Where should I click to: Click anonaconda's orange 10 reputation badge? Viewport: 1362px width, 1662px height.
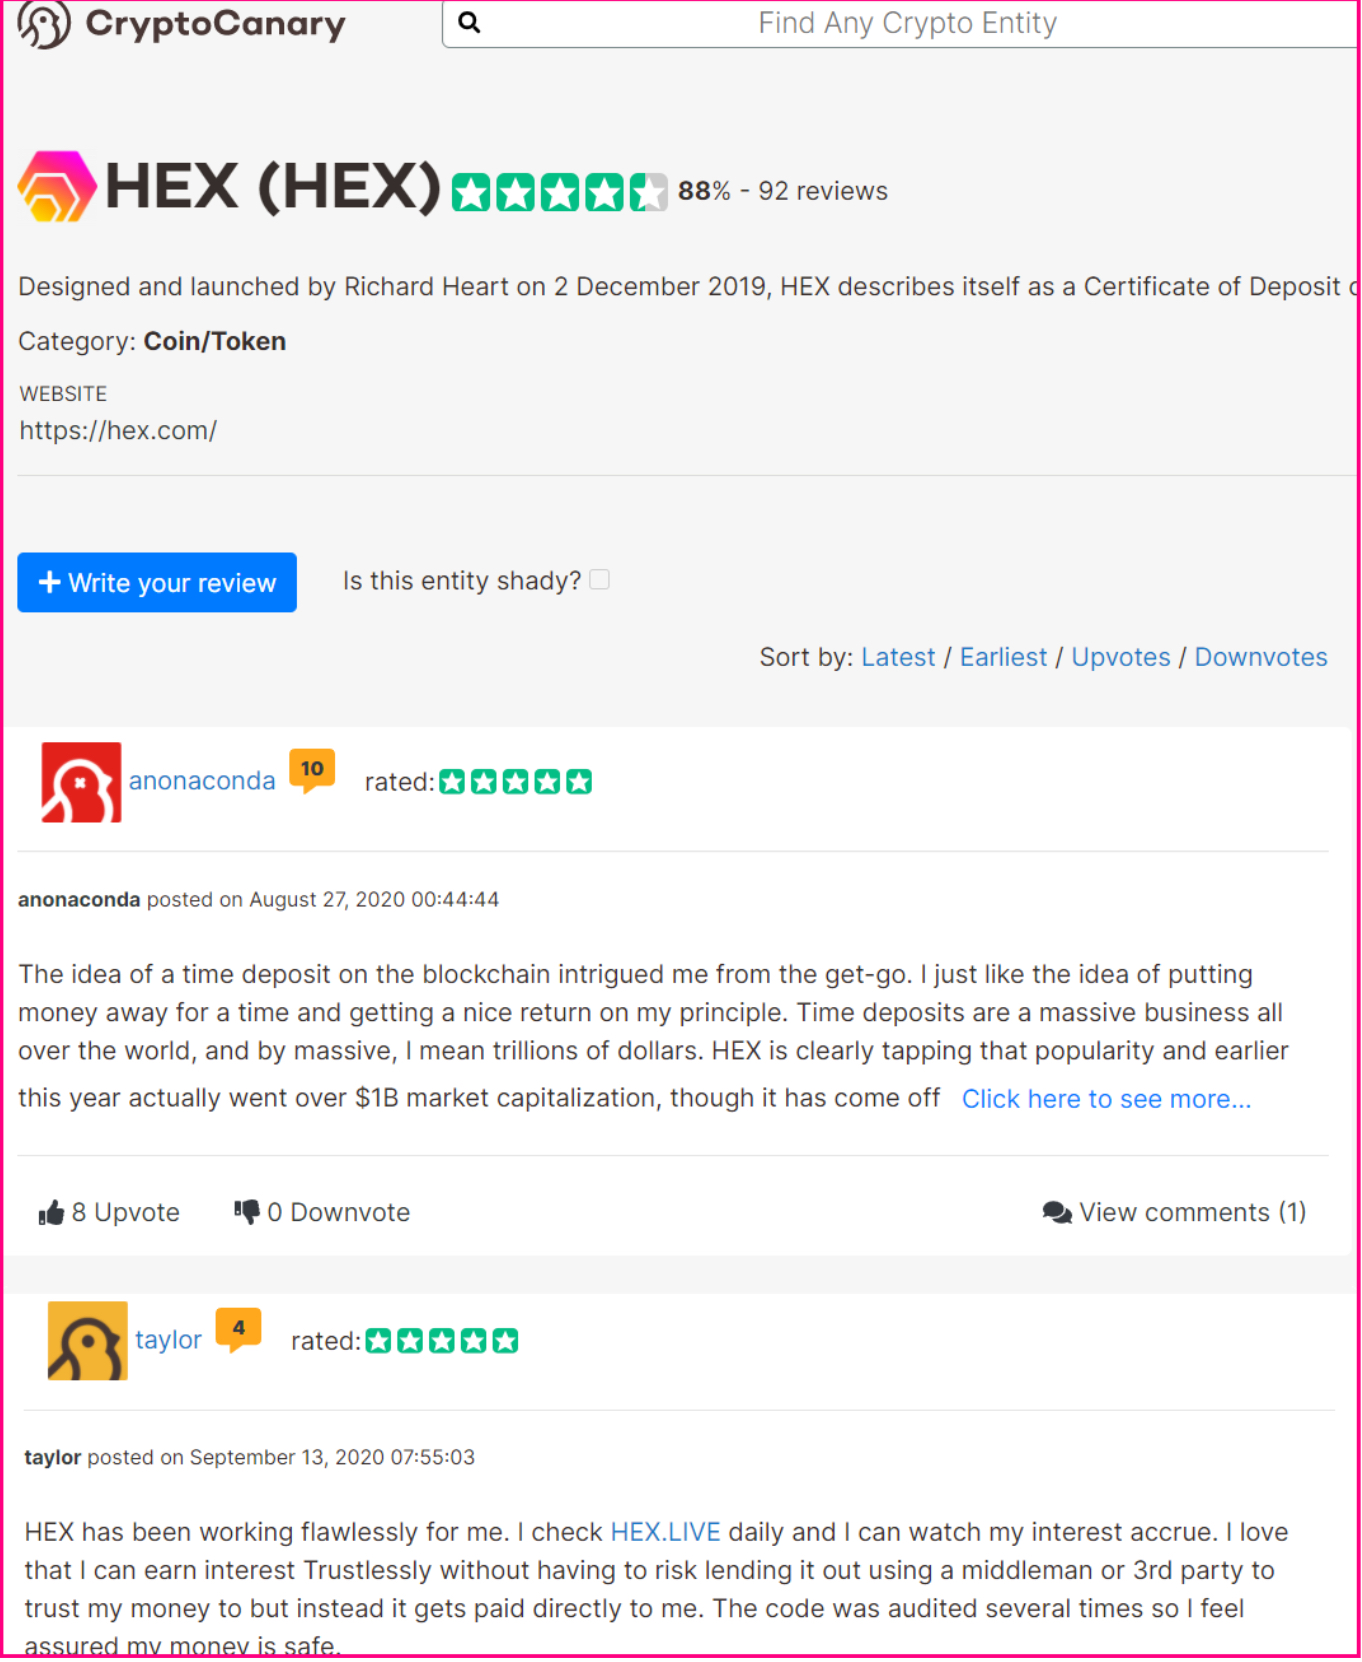(x=312, y=772)
